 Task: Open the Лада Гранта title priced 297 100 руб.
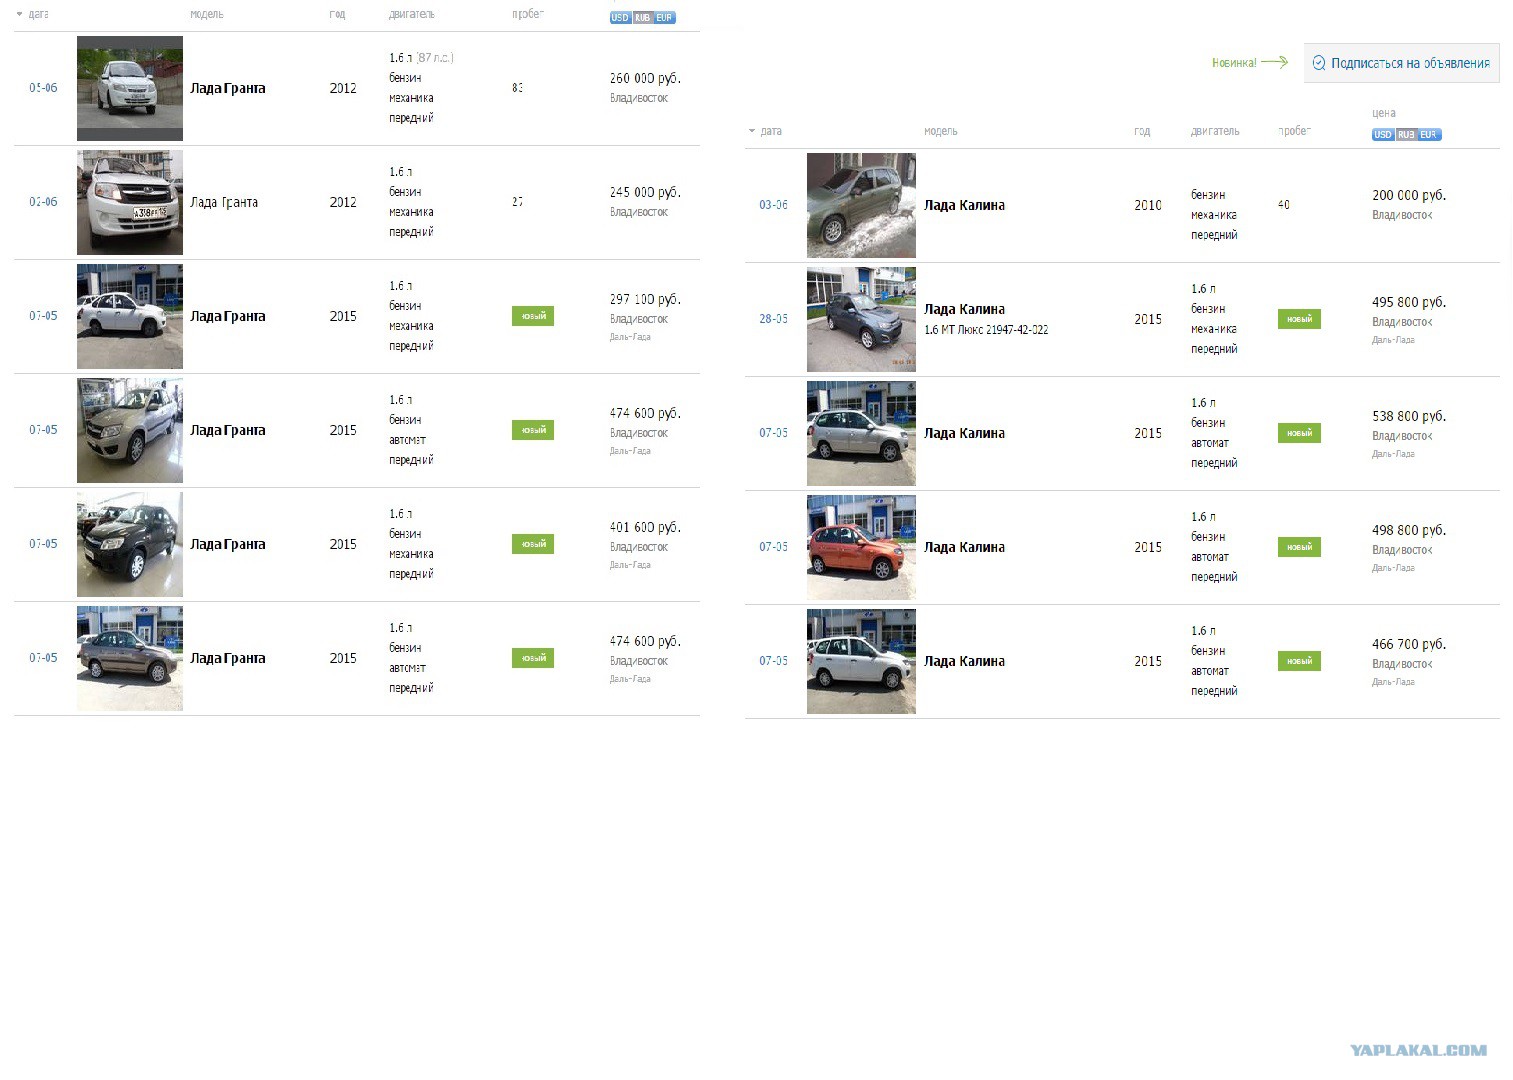(228, 316)
